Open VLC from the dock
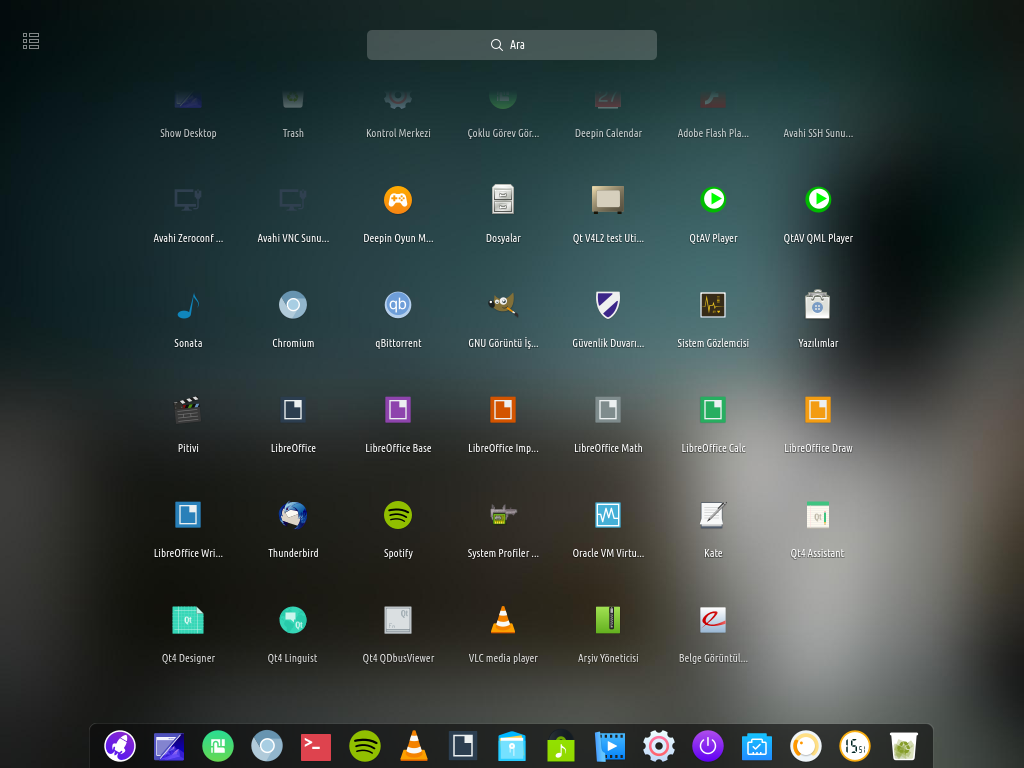 coord(413,746)
